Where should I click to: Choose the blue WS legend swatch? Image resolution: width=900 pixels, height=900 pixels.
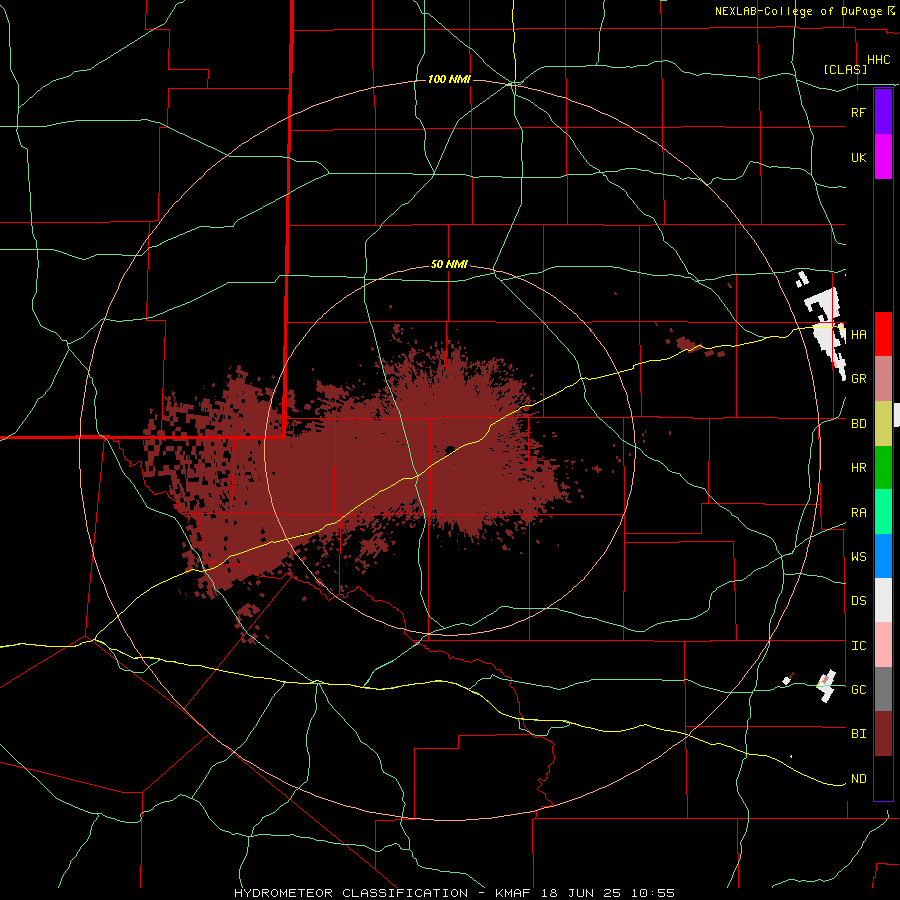coord(883,556)
